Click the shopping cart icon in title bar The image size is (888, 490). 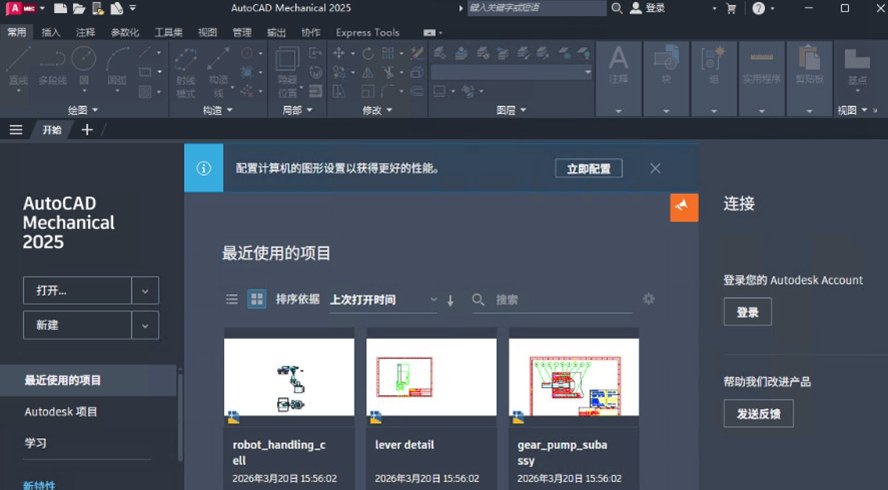[731, 8]
